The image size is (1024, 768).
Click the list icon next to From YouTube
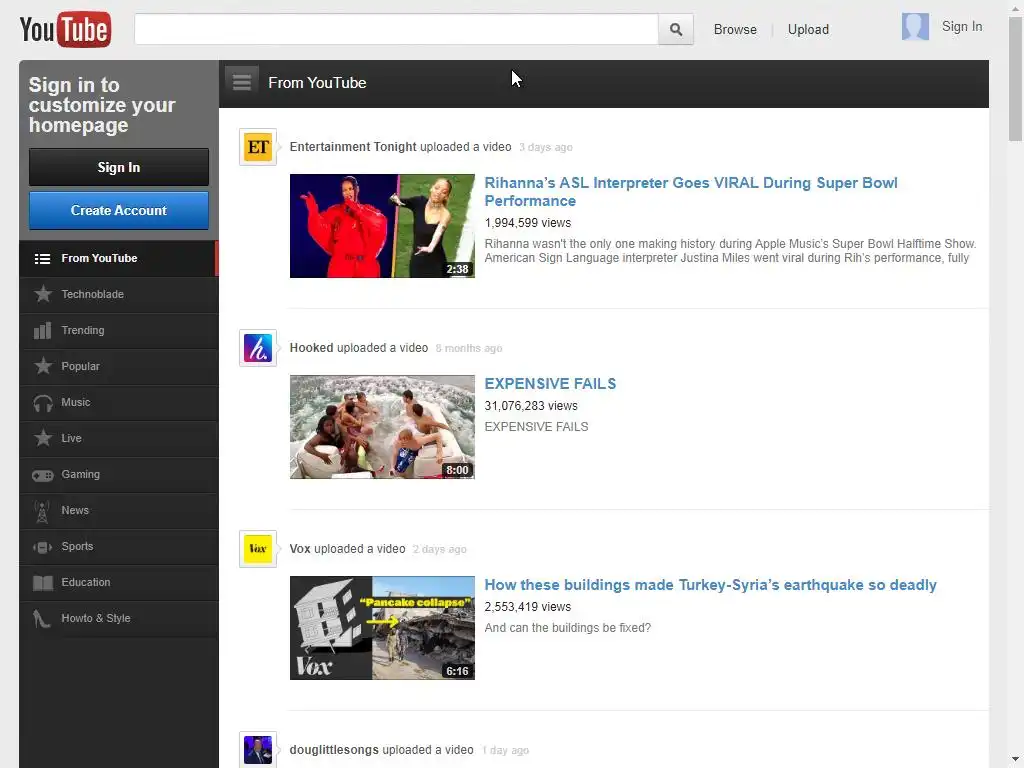tap(42, 259)
